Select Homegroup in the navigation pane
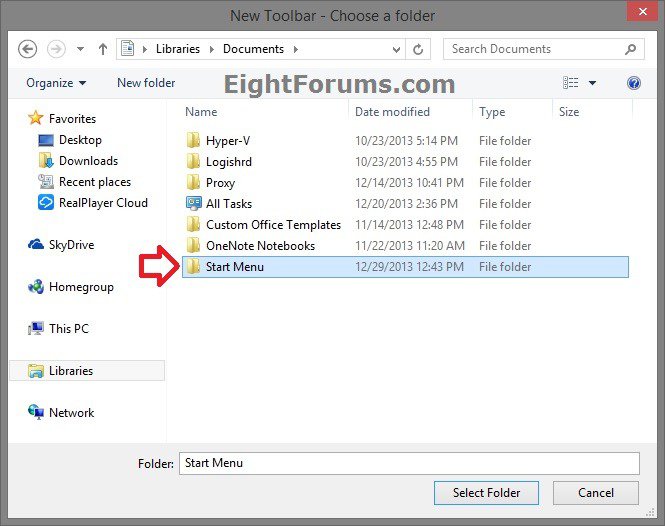The width and height of the screenshot is (665, 526). click(80, 287)
